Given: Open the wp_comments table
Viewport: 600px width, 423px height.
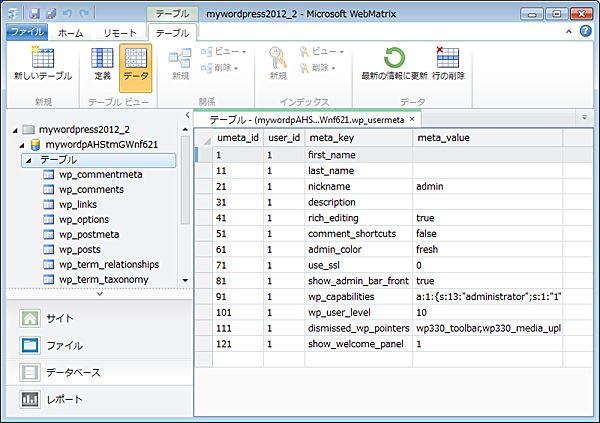Looking at the screenshot, I should pyautogui.click(x=91, y=189).
